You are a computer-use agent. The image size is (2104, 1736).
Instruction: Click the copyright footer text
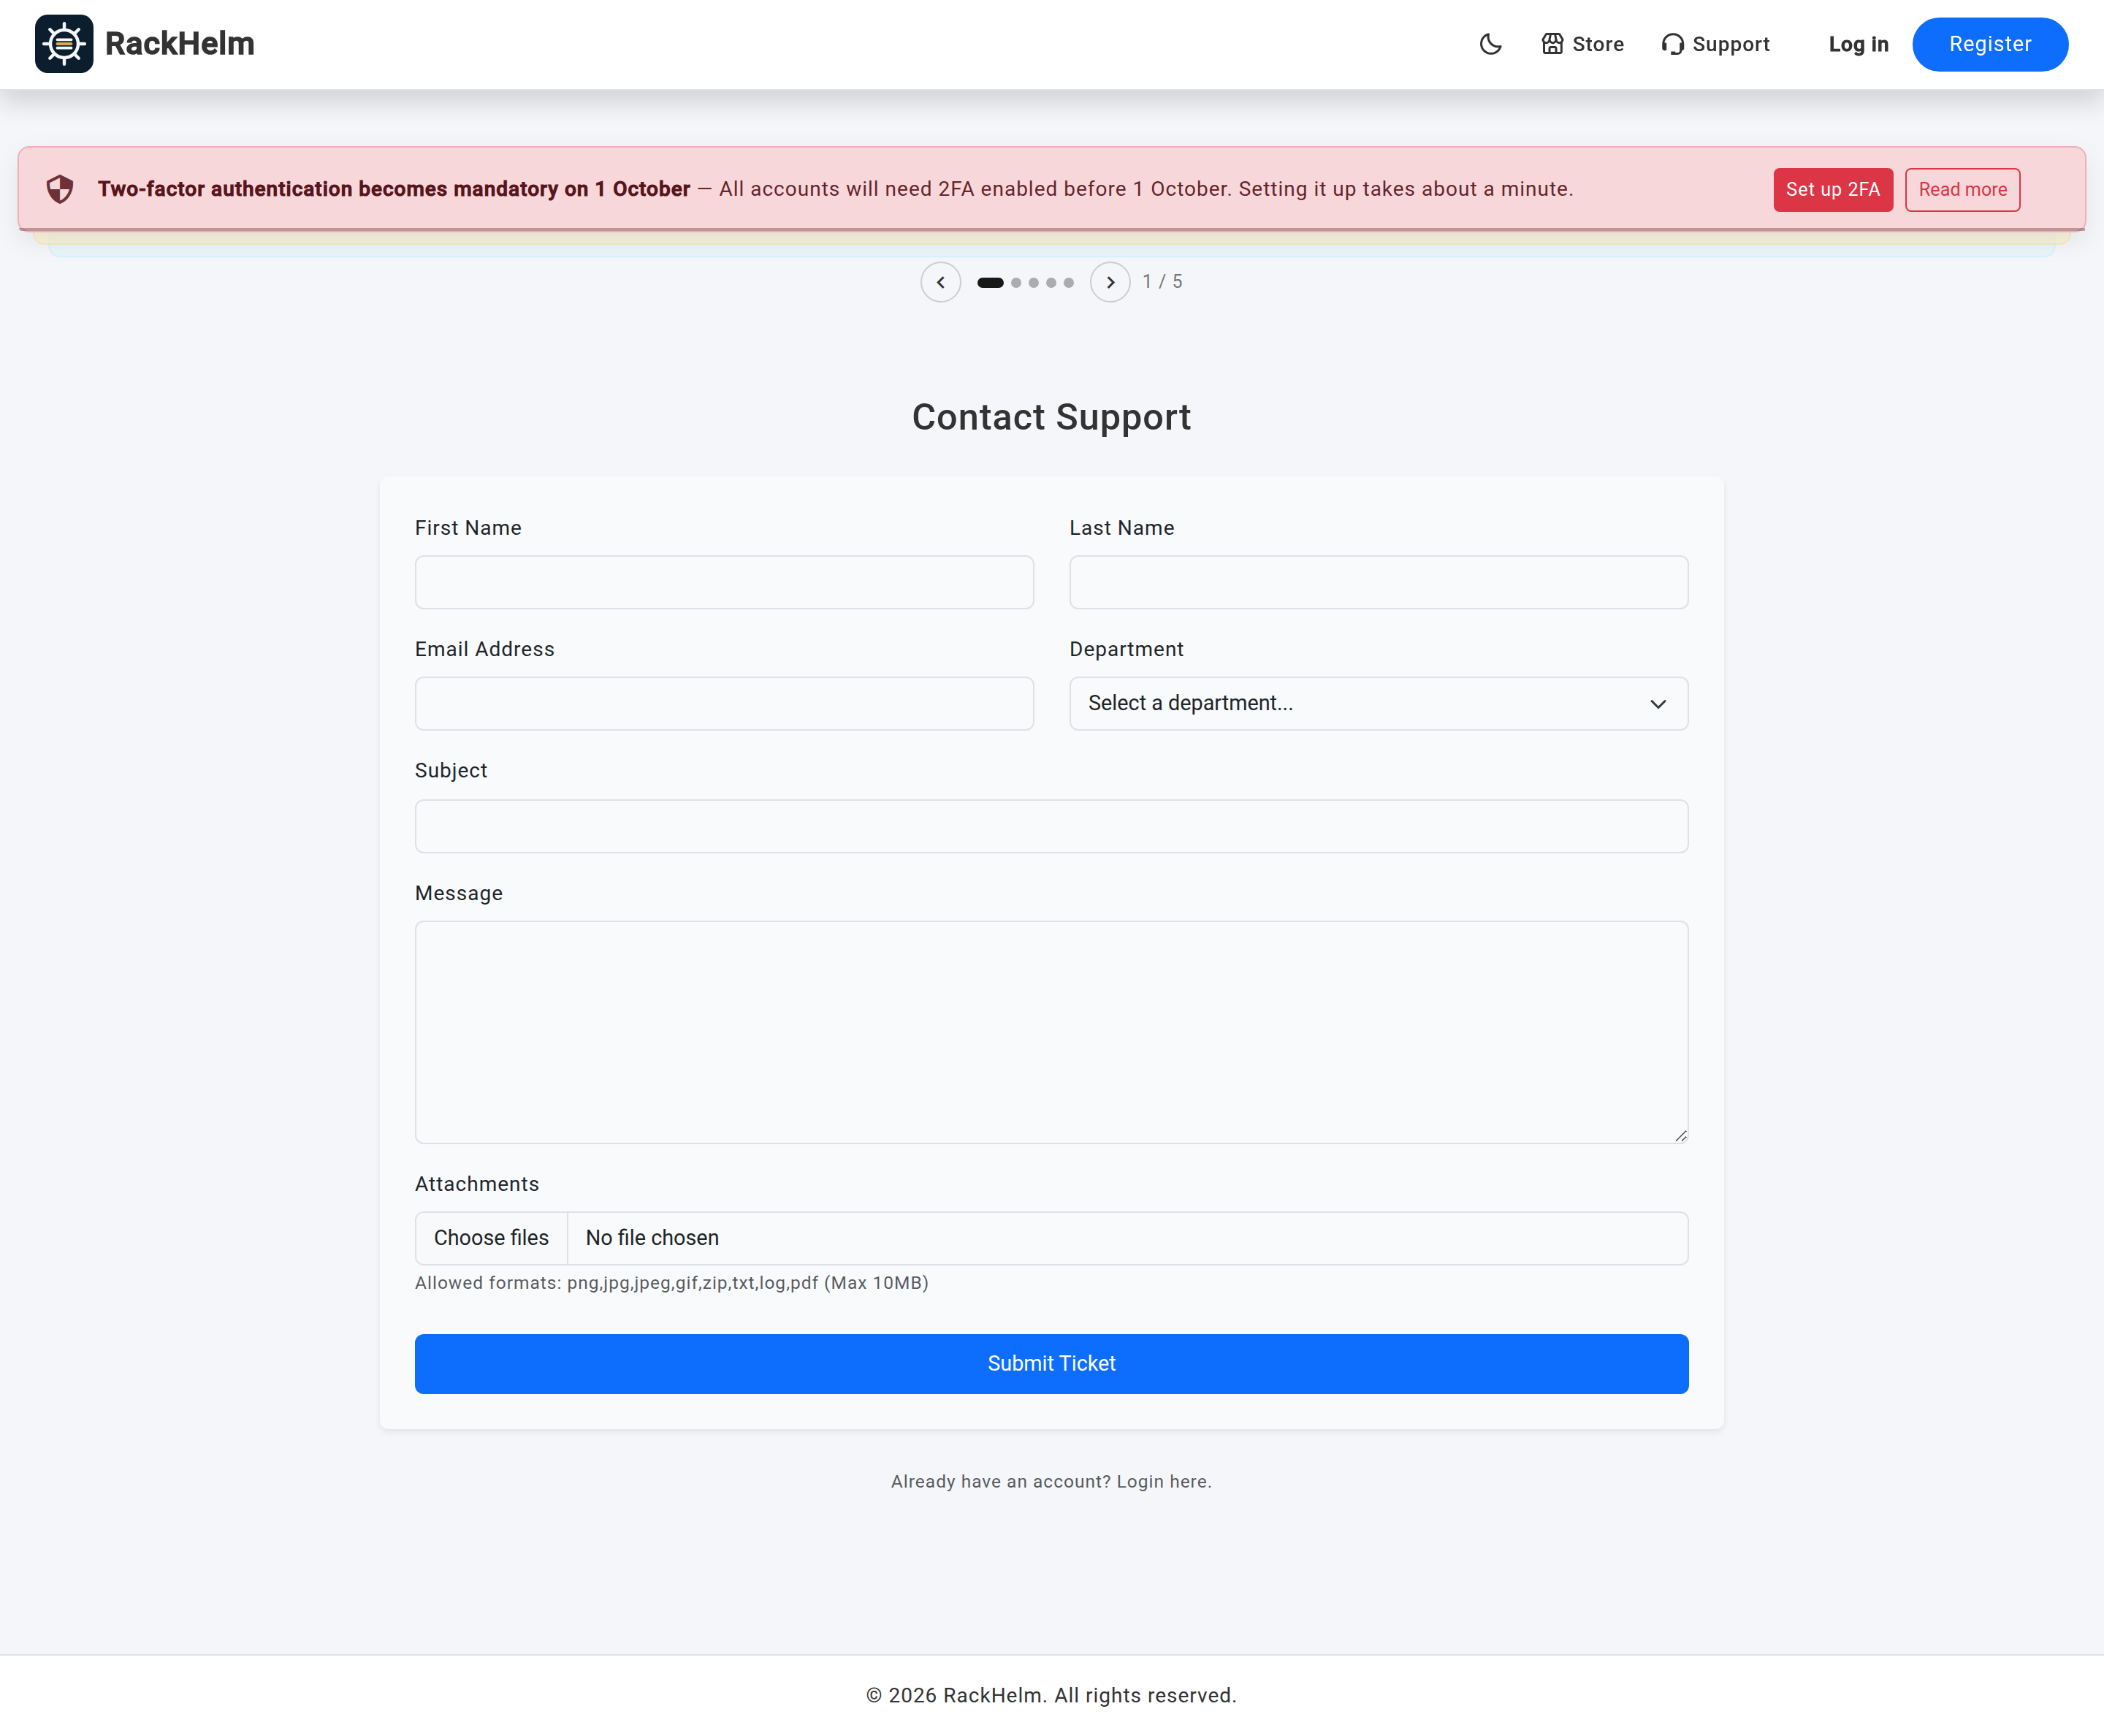pyautogui.click(x=1051, y=1695)
